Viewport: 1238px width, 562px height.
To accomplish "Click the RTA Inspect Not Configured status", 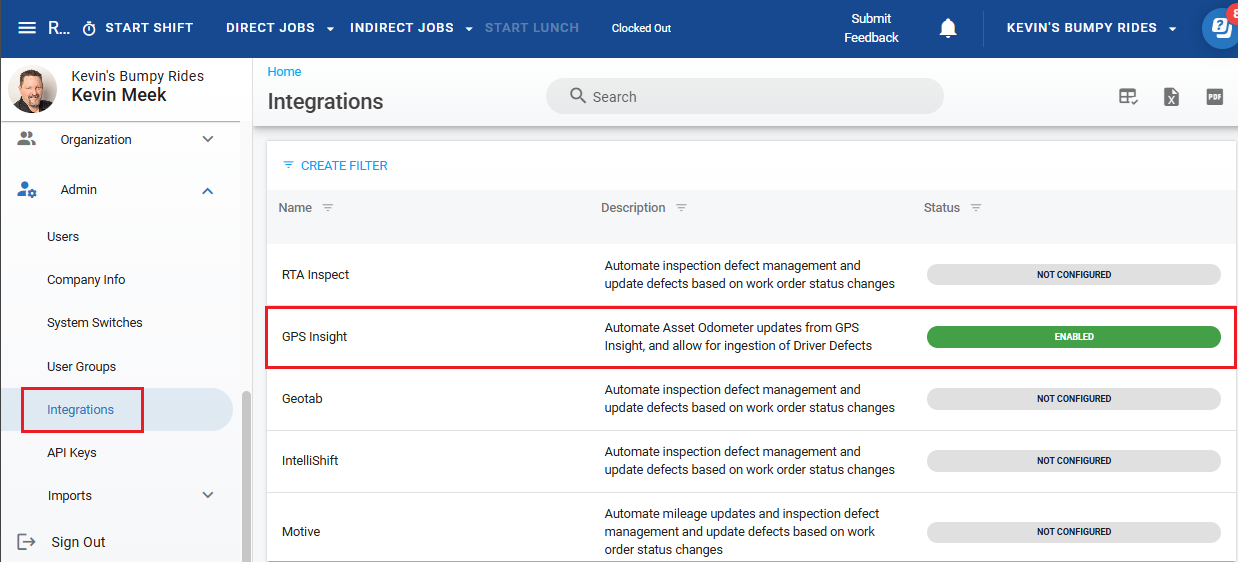I will pyautogui.click(x=1073, y=275).
